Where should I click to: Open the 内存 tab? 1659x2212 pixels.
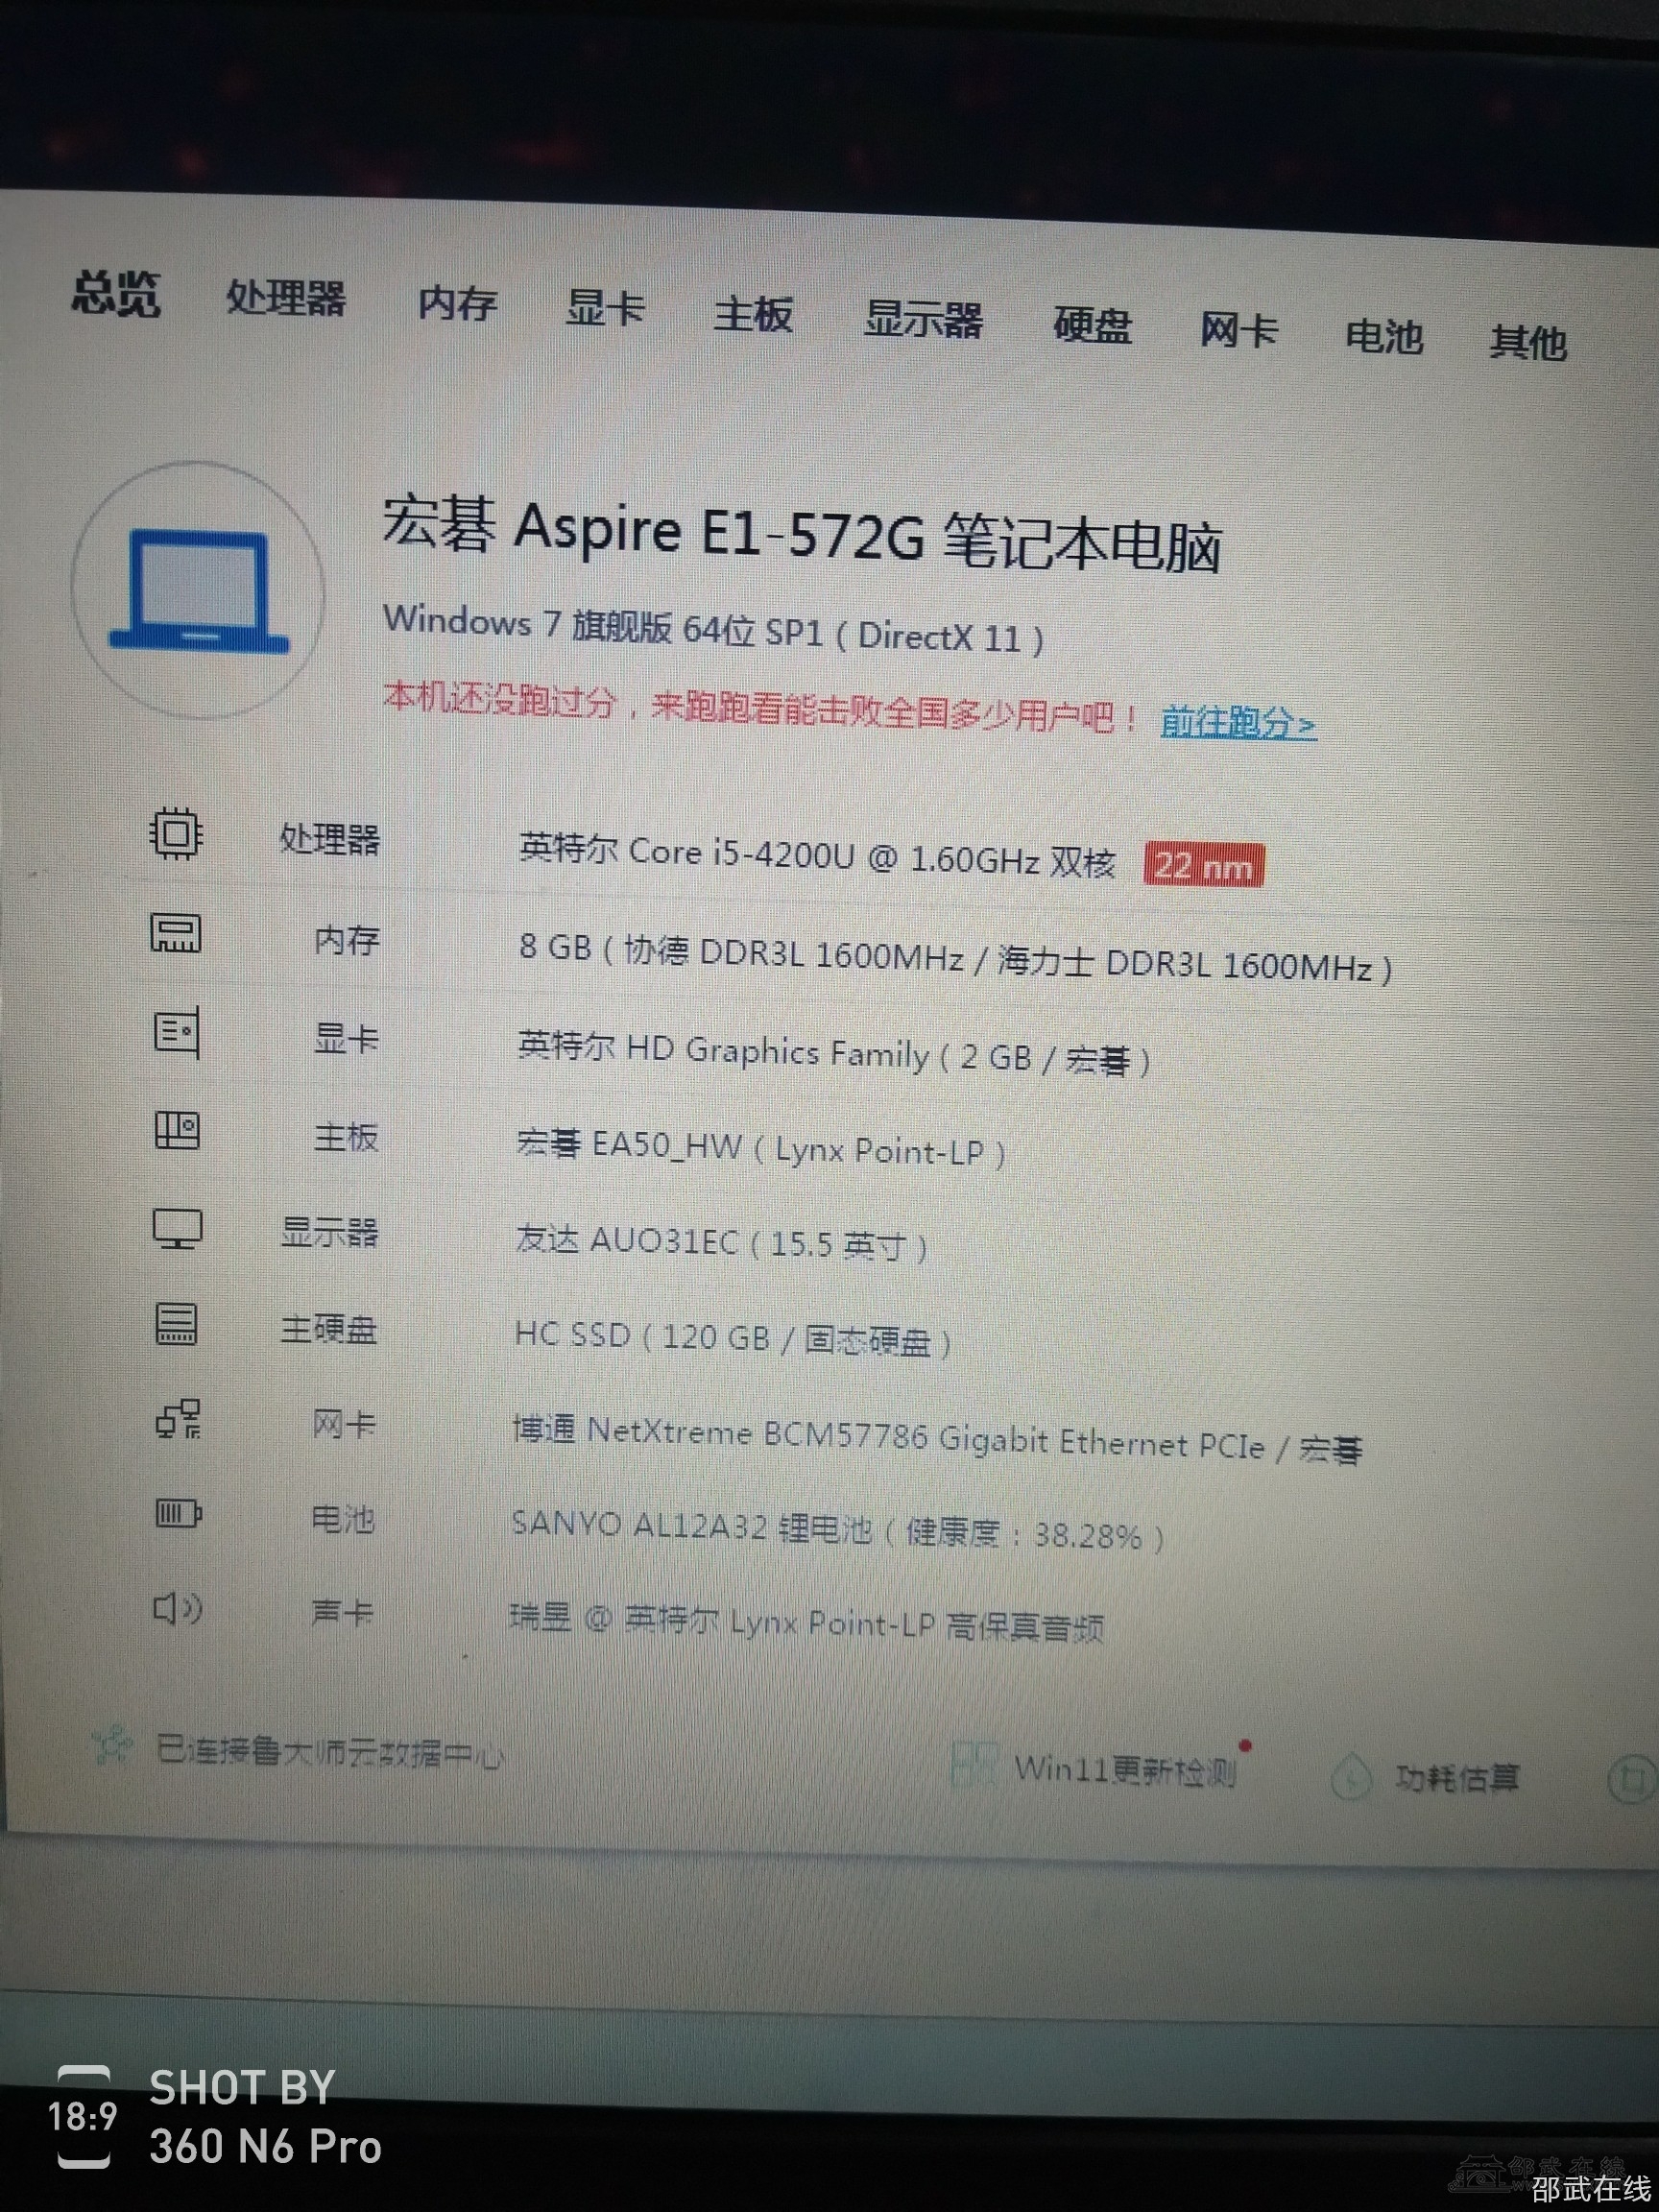pos(457,303)
